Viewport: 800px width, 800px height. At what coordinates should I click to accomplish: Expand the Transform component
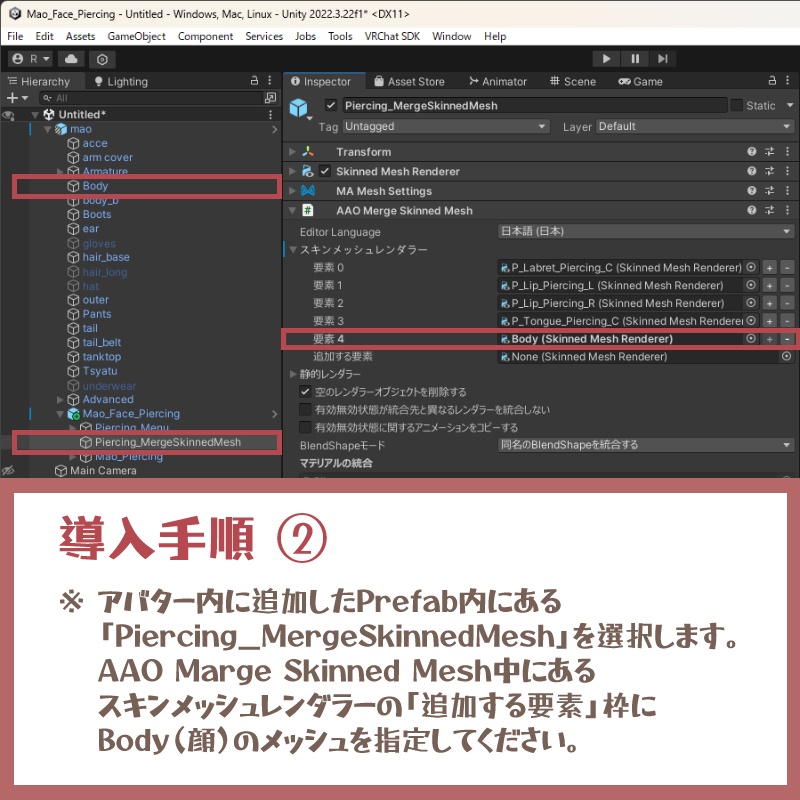click(292, 152)
